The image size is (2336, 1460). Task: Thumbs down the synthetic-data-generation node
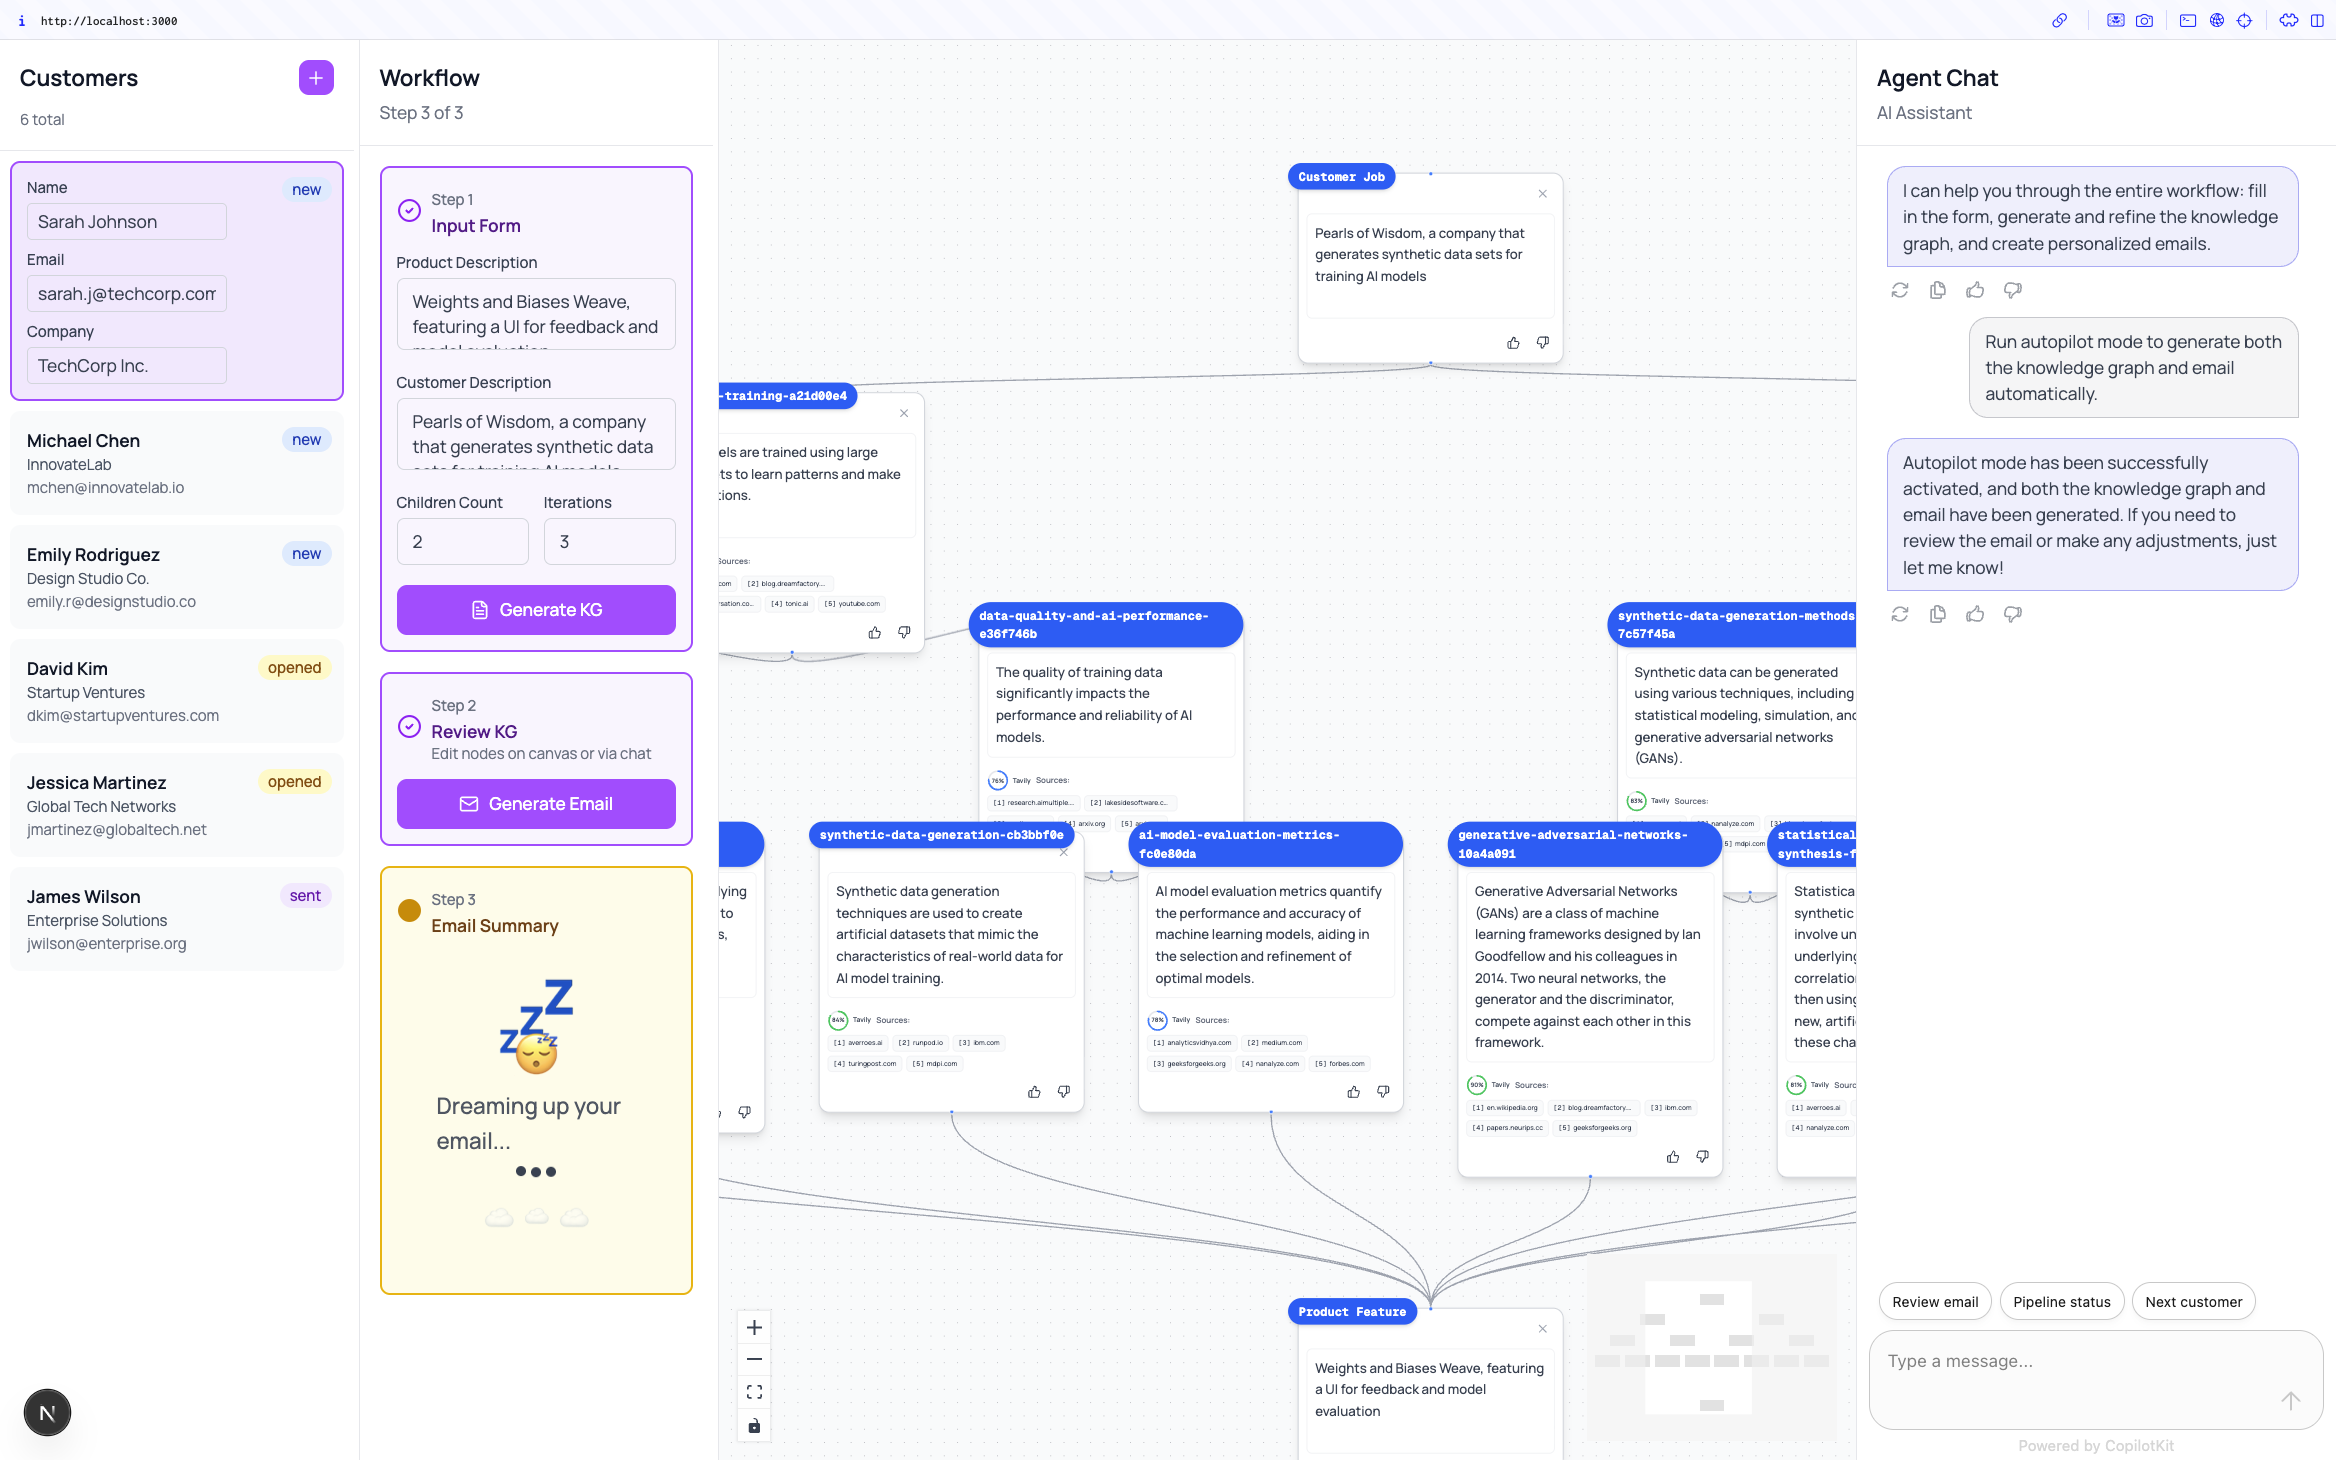coord(1063,1092)
